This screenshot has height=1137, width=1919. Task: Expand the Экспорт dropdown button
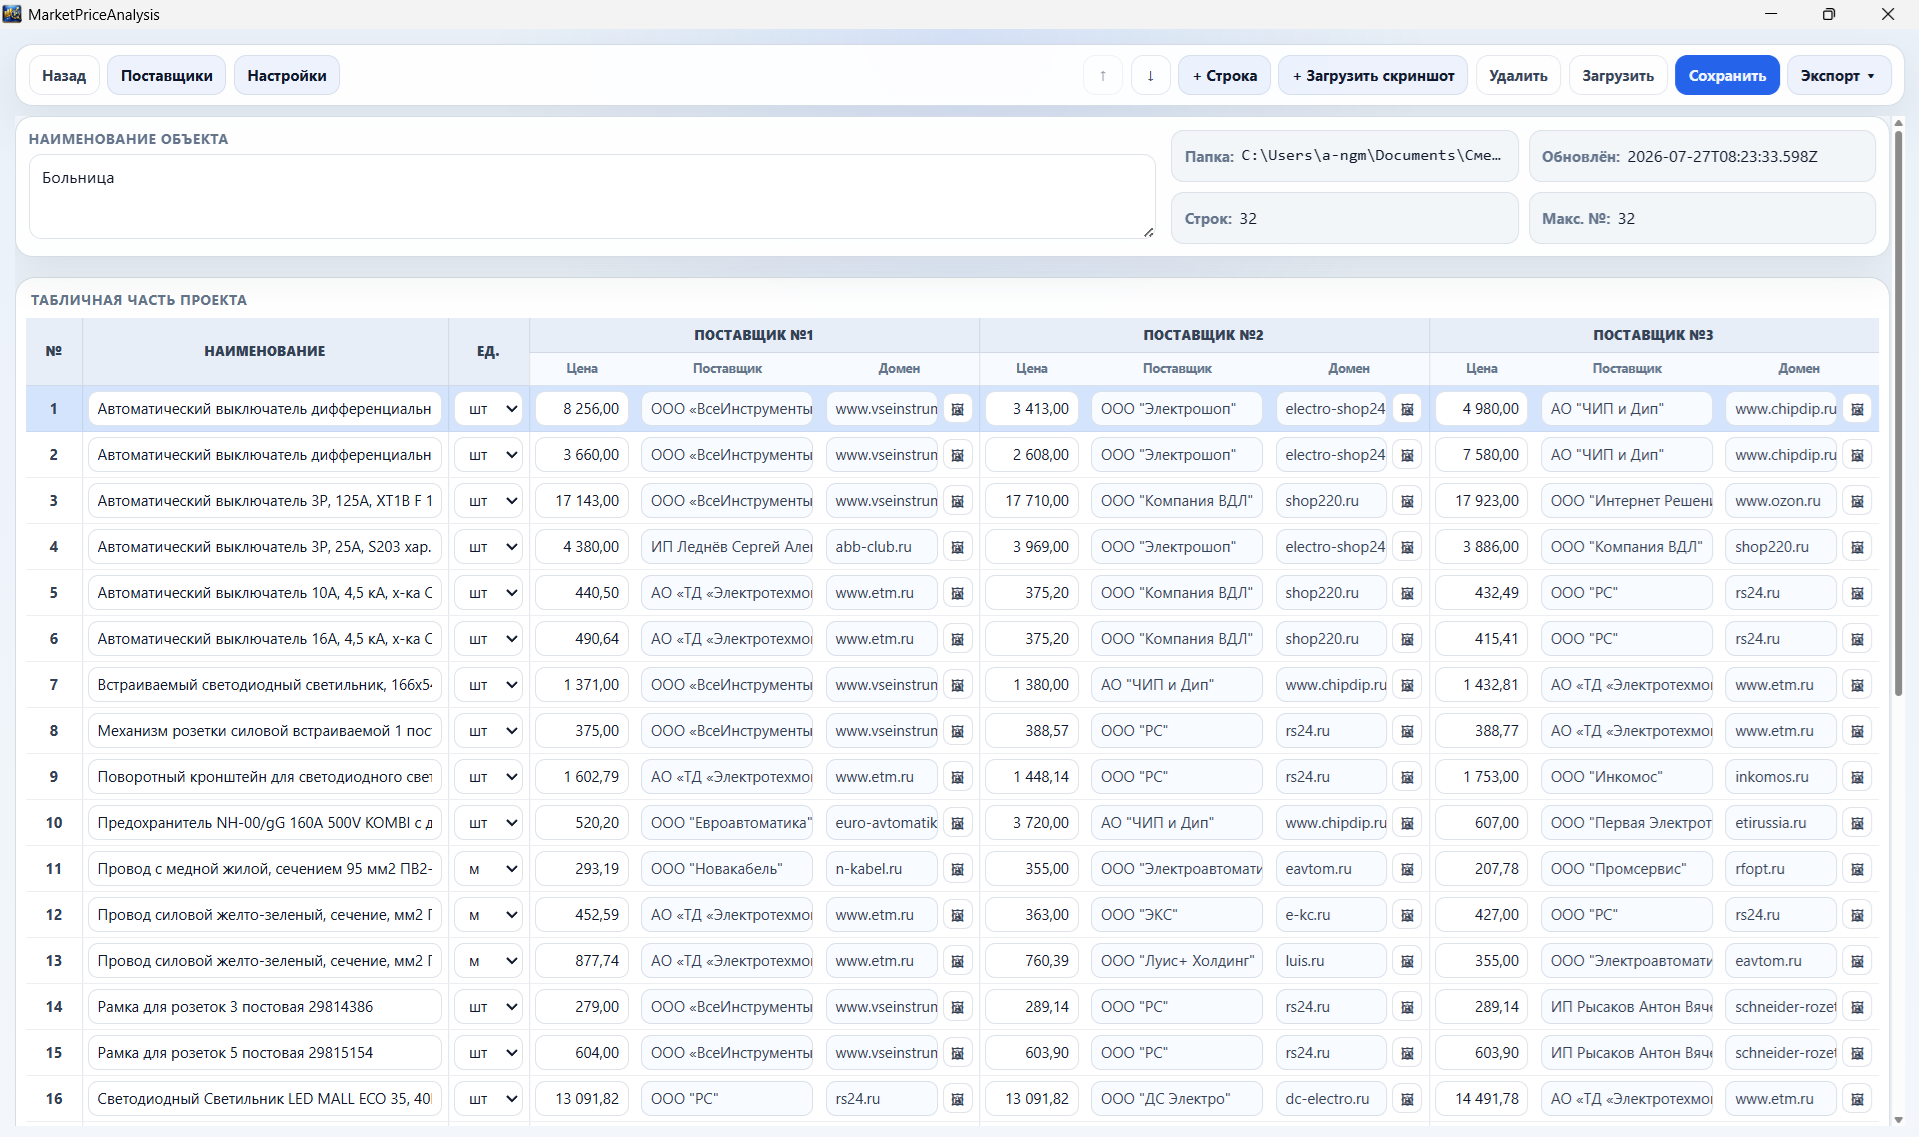[x=1838, y=76]
